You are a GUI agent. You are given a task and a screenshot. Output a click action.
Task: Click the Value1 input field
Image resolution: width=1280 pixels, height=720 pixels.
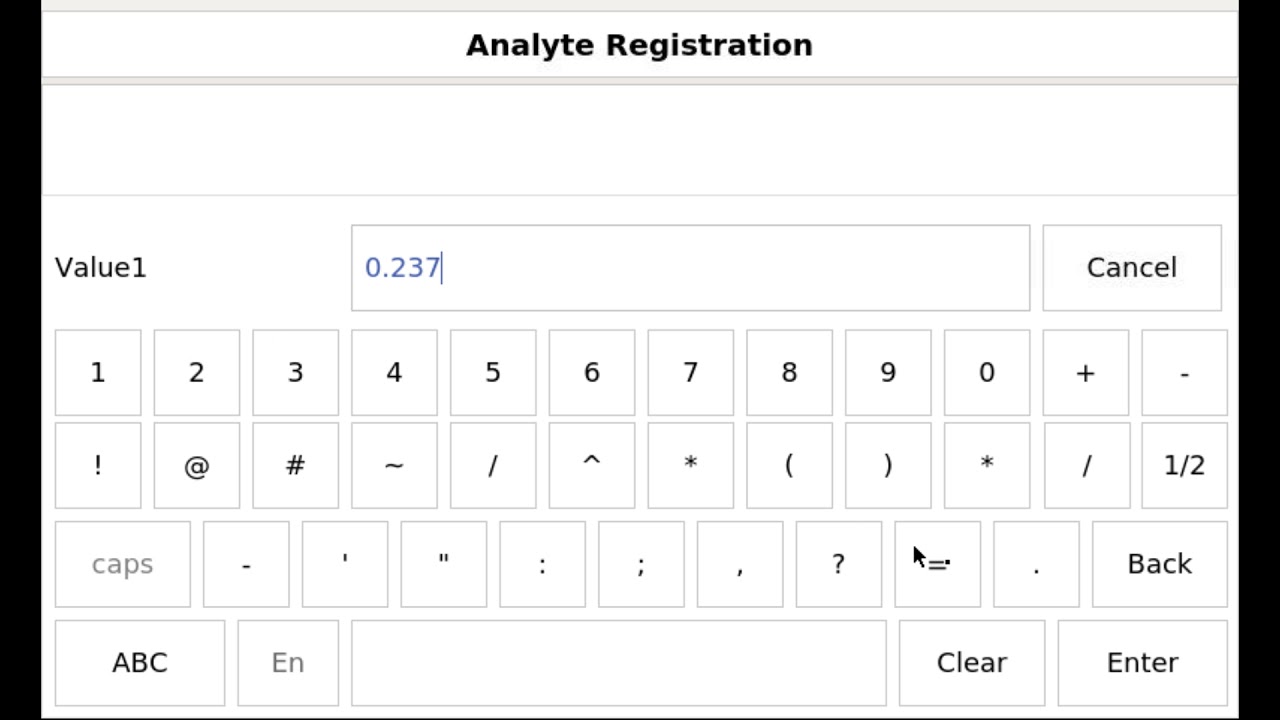[x=690, y=268]
